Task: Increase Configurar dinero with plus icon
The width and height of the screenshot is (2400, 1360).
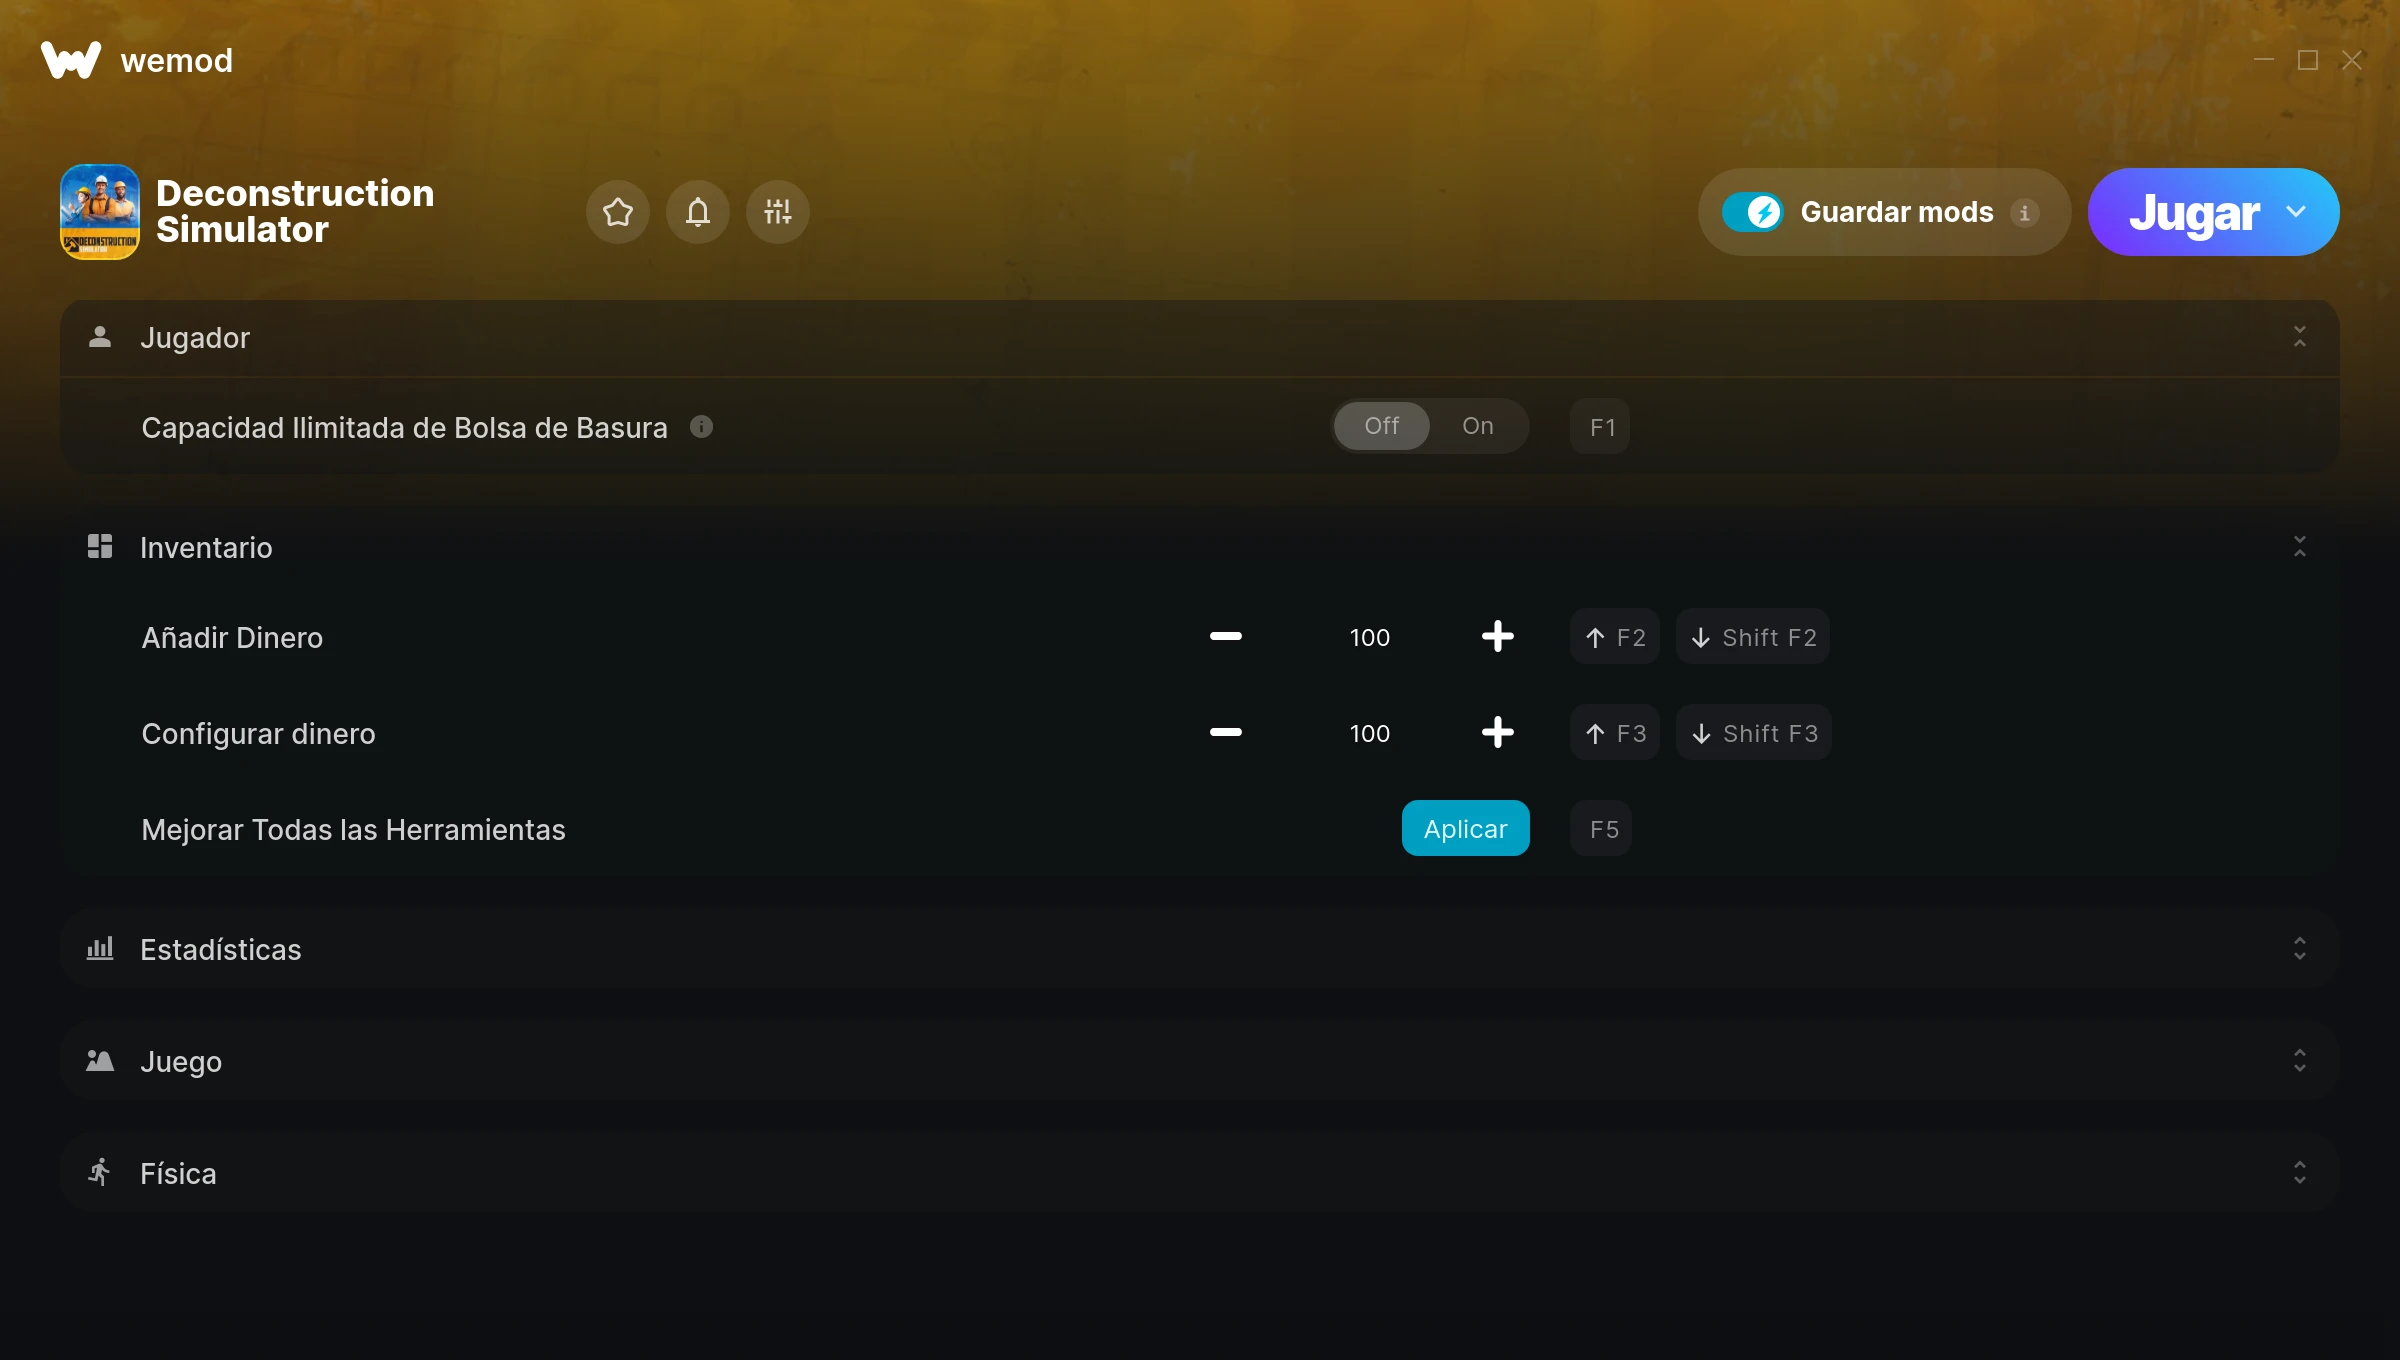Action: point(1498,732)
